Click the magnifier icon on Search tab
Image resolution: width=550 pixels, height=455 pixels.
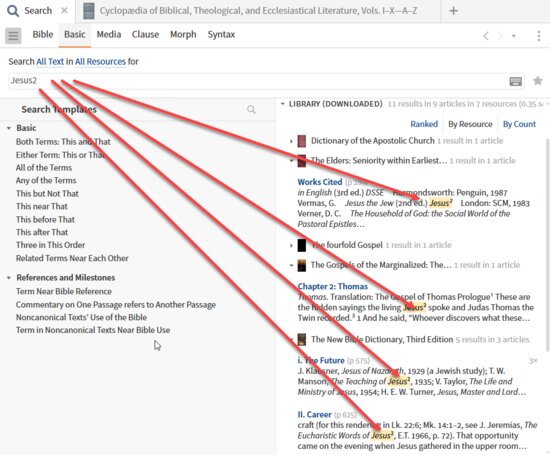[13, 11]
